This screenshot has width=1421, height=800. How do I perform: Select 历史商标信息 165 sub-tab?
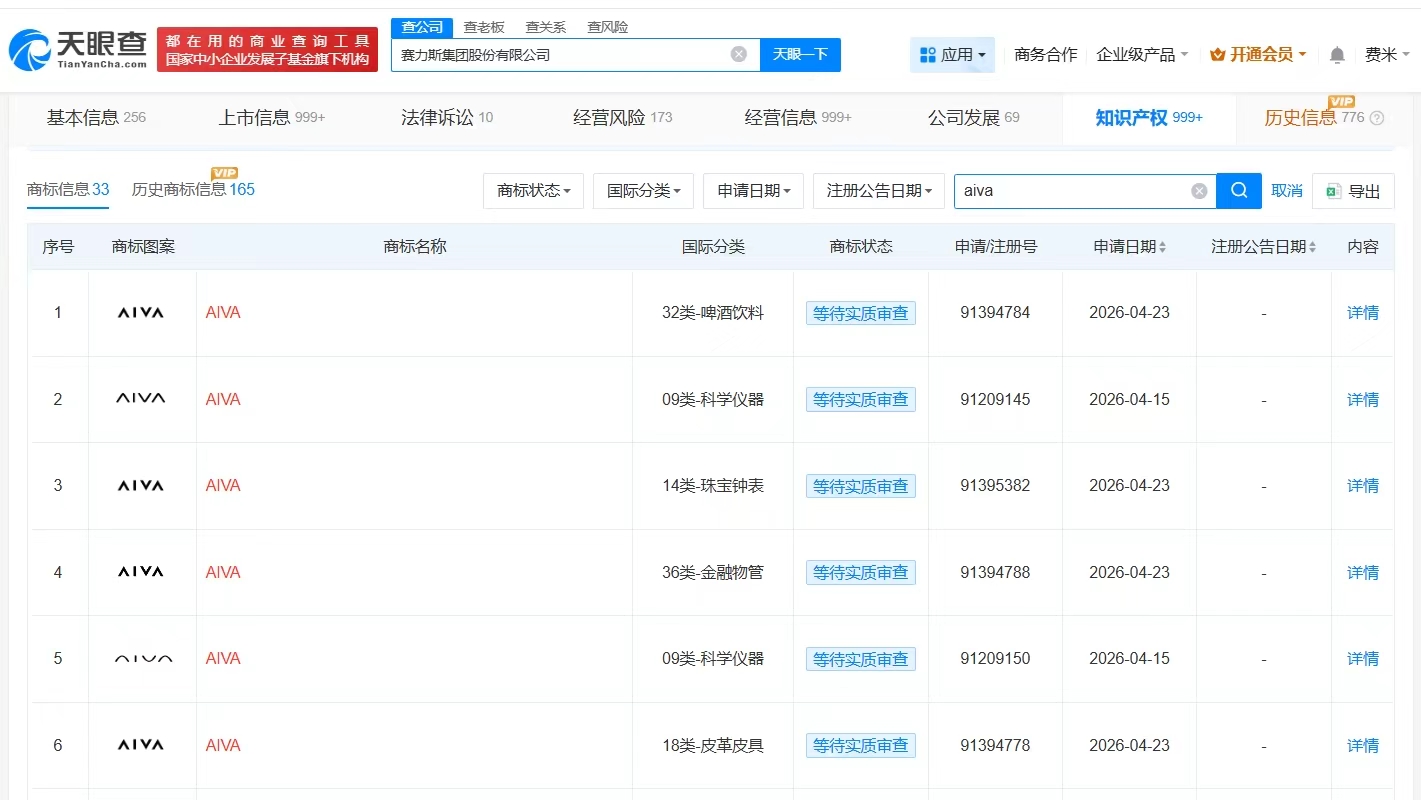coord(193,189)
